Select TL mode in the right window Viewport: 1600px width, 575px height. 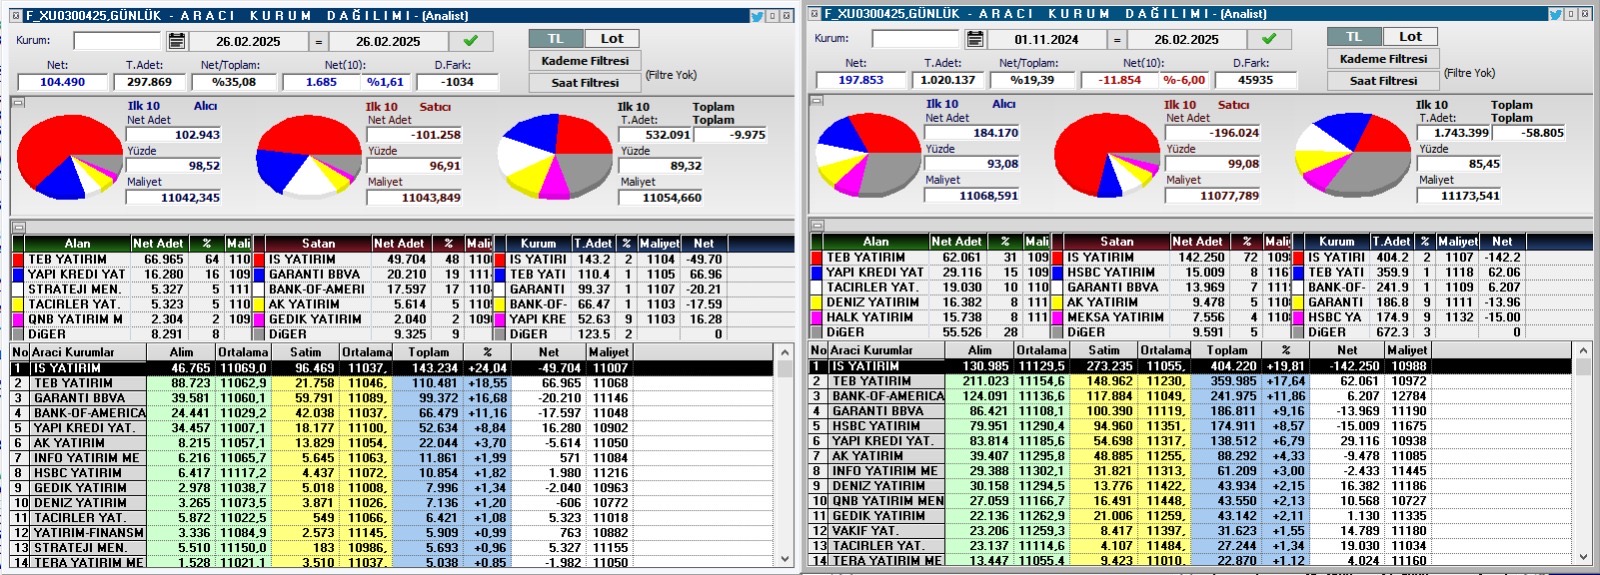tap(1353, 37)
